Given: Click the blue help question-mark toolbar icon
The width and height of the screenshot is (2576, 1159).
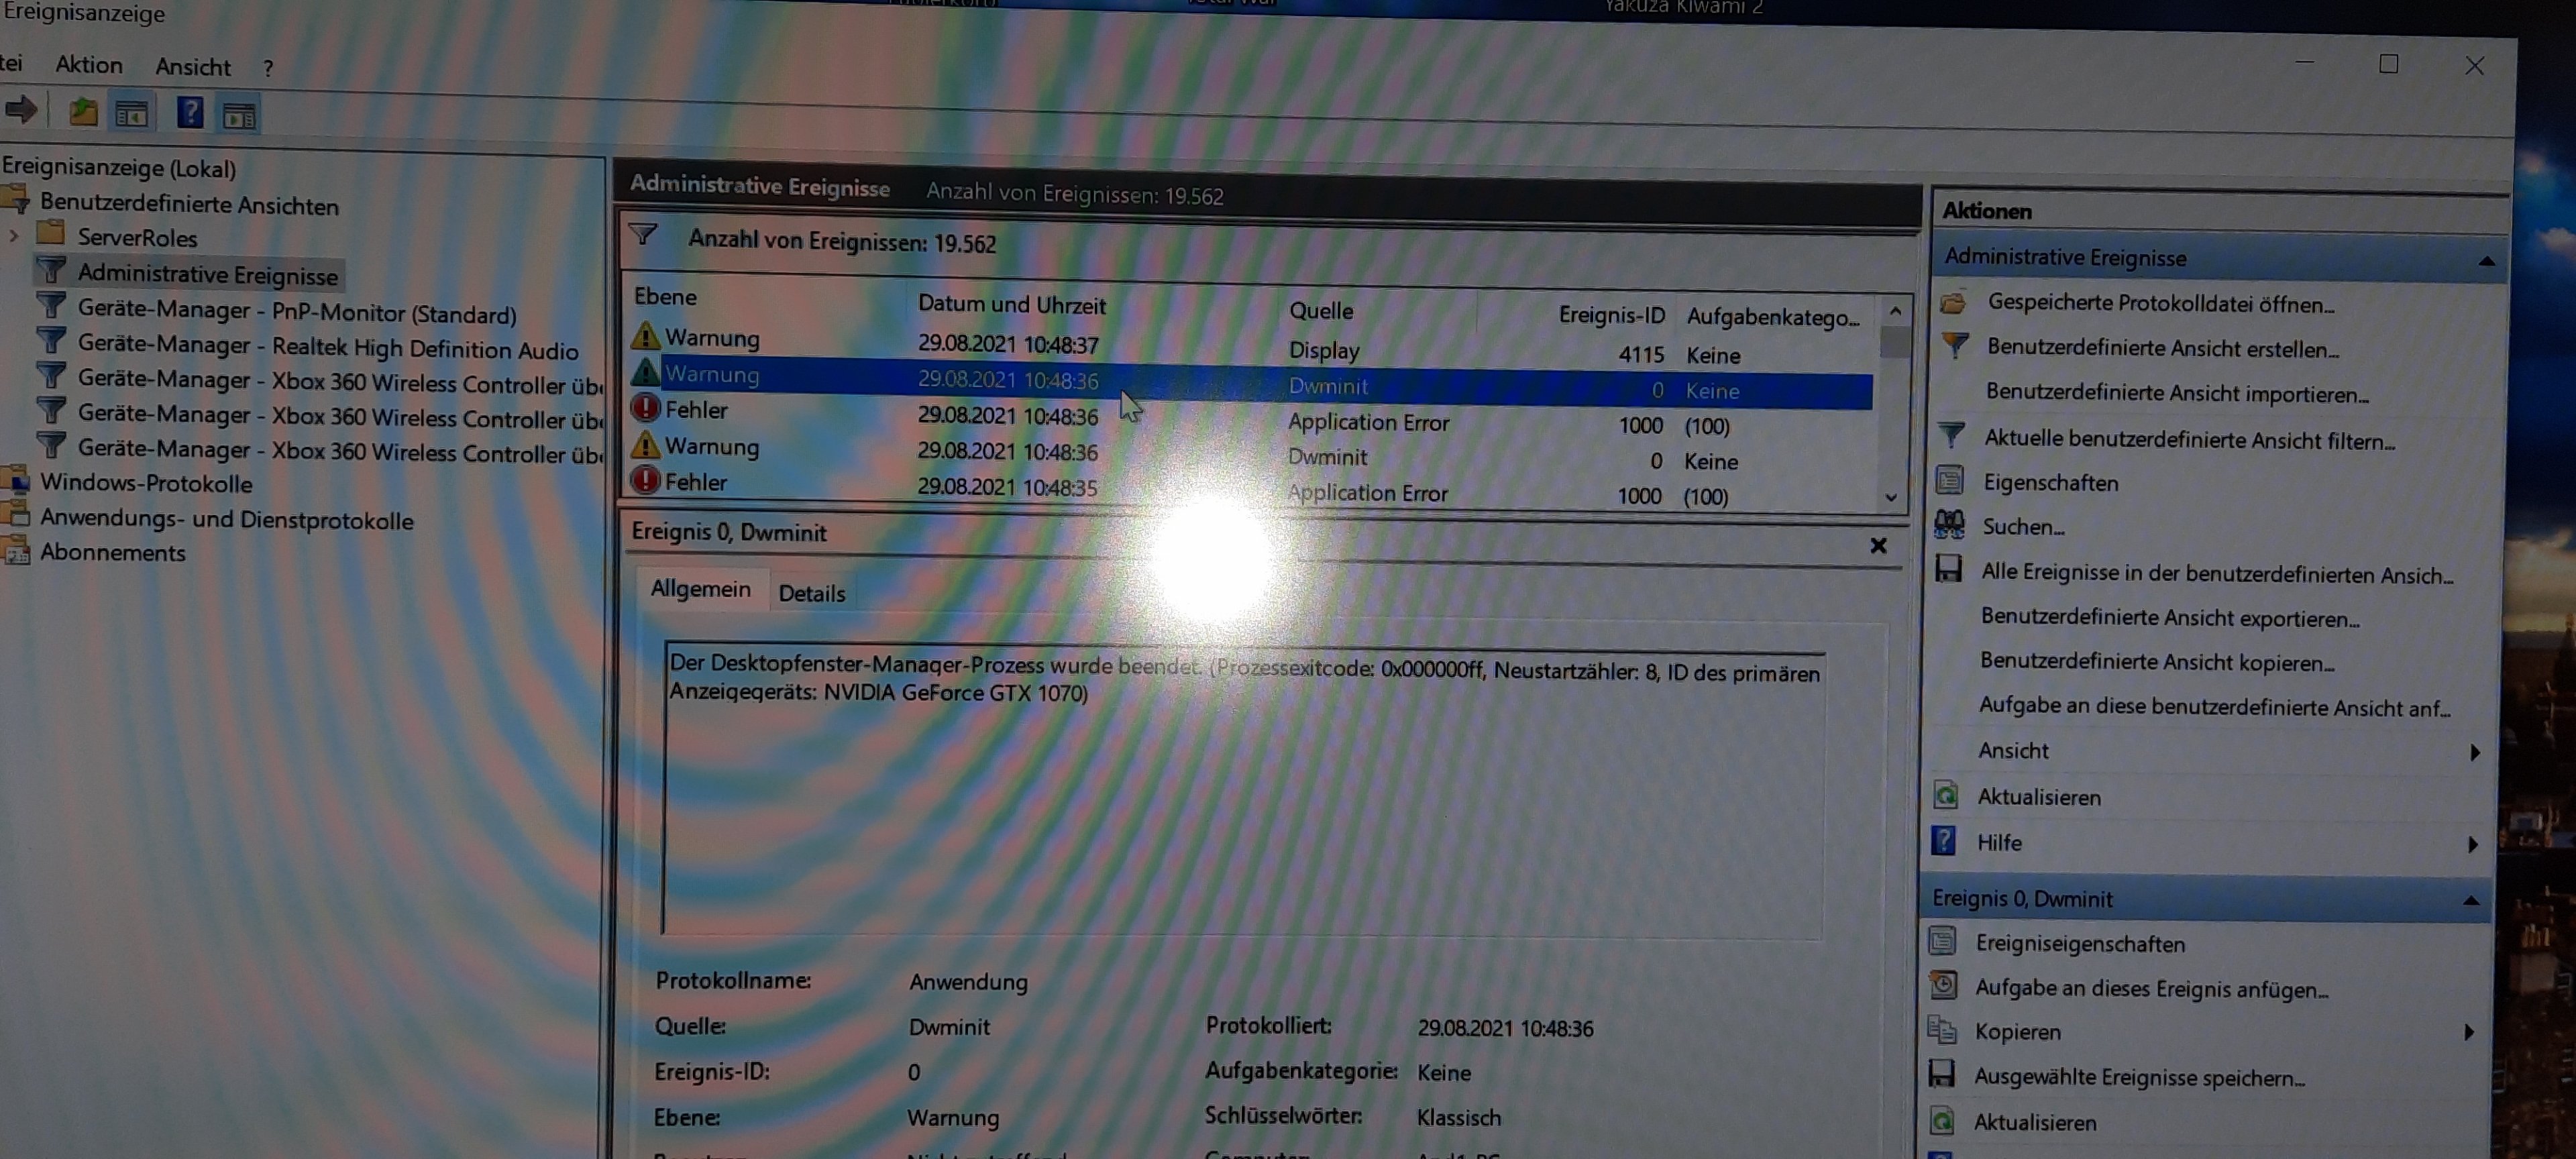Looking at the screenshot, I should (189, 113).
